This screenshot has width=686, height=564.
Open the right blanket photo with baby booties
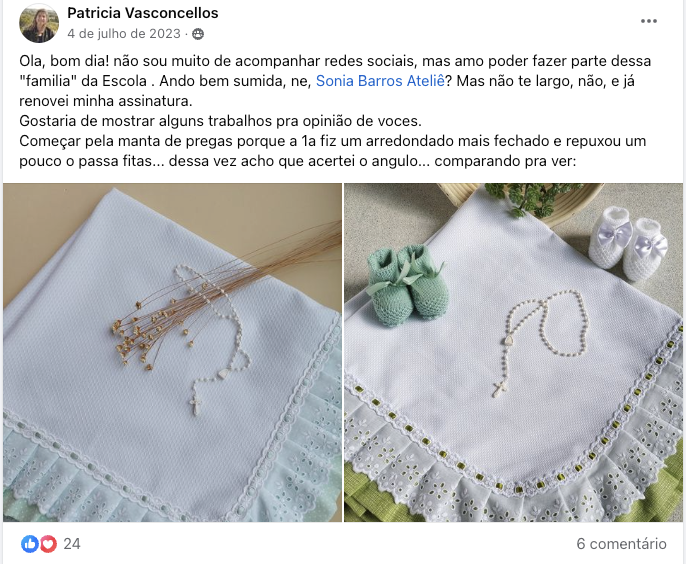pos(513,352)
